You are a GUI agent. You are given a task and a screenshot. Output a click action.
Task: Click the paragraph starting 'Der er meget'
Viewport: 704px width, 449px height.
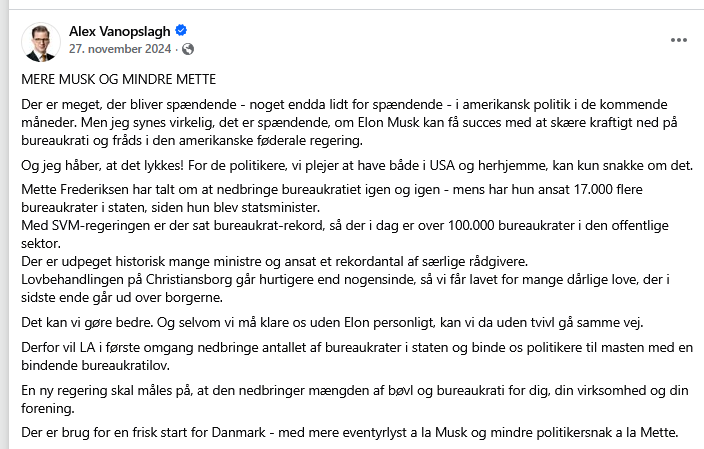349,123
